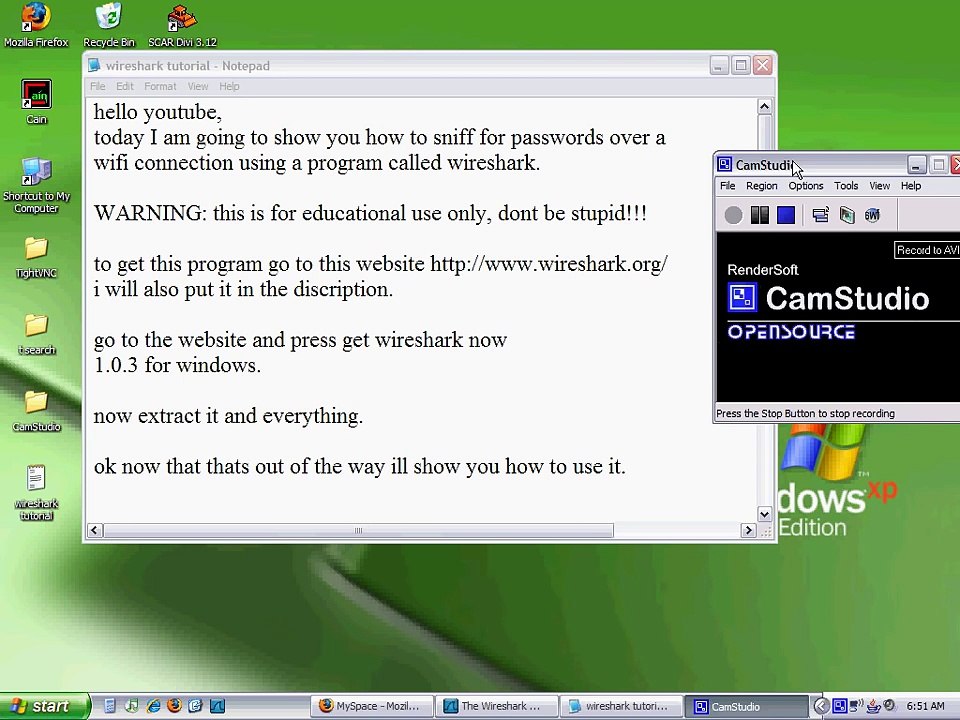Switch to MySpace Mozilla taskbar button

coord(372,706)
